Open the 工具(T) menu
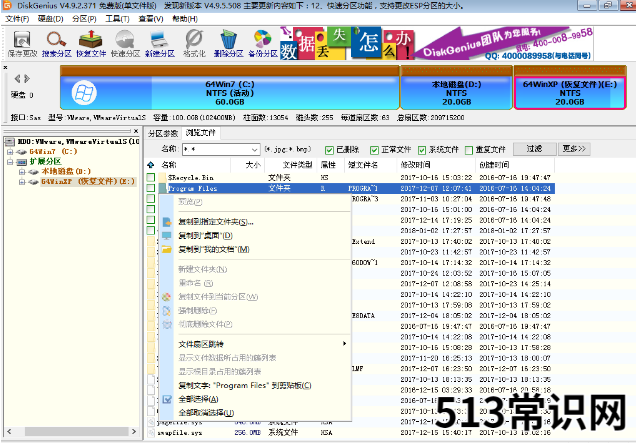Screen dimensions: 636x443 coord(117,19)
